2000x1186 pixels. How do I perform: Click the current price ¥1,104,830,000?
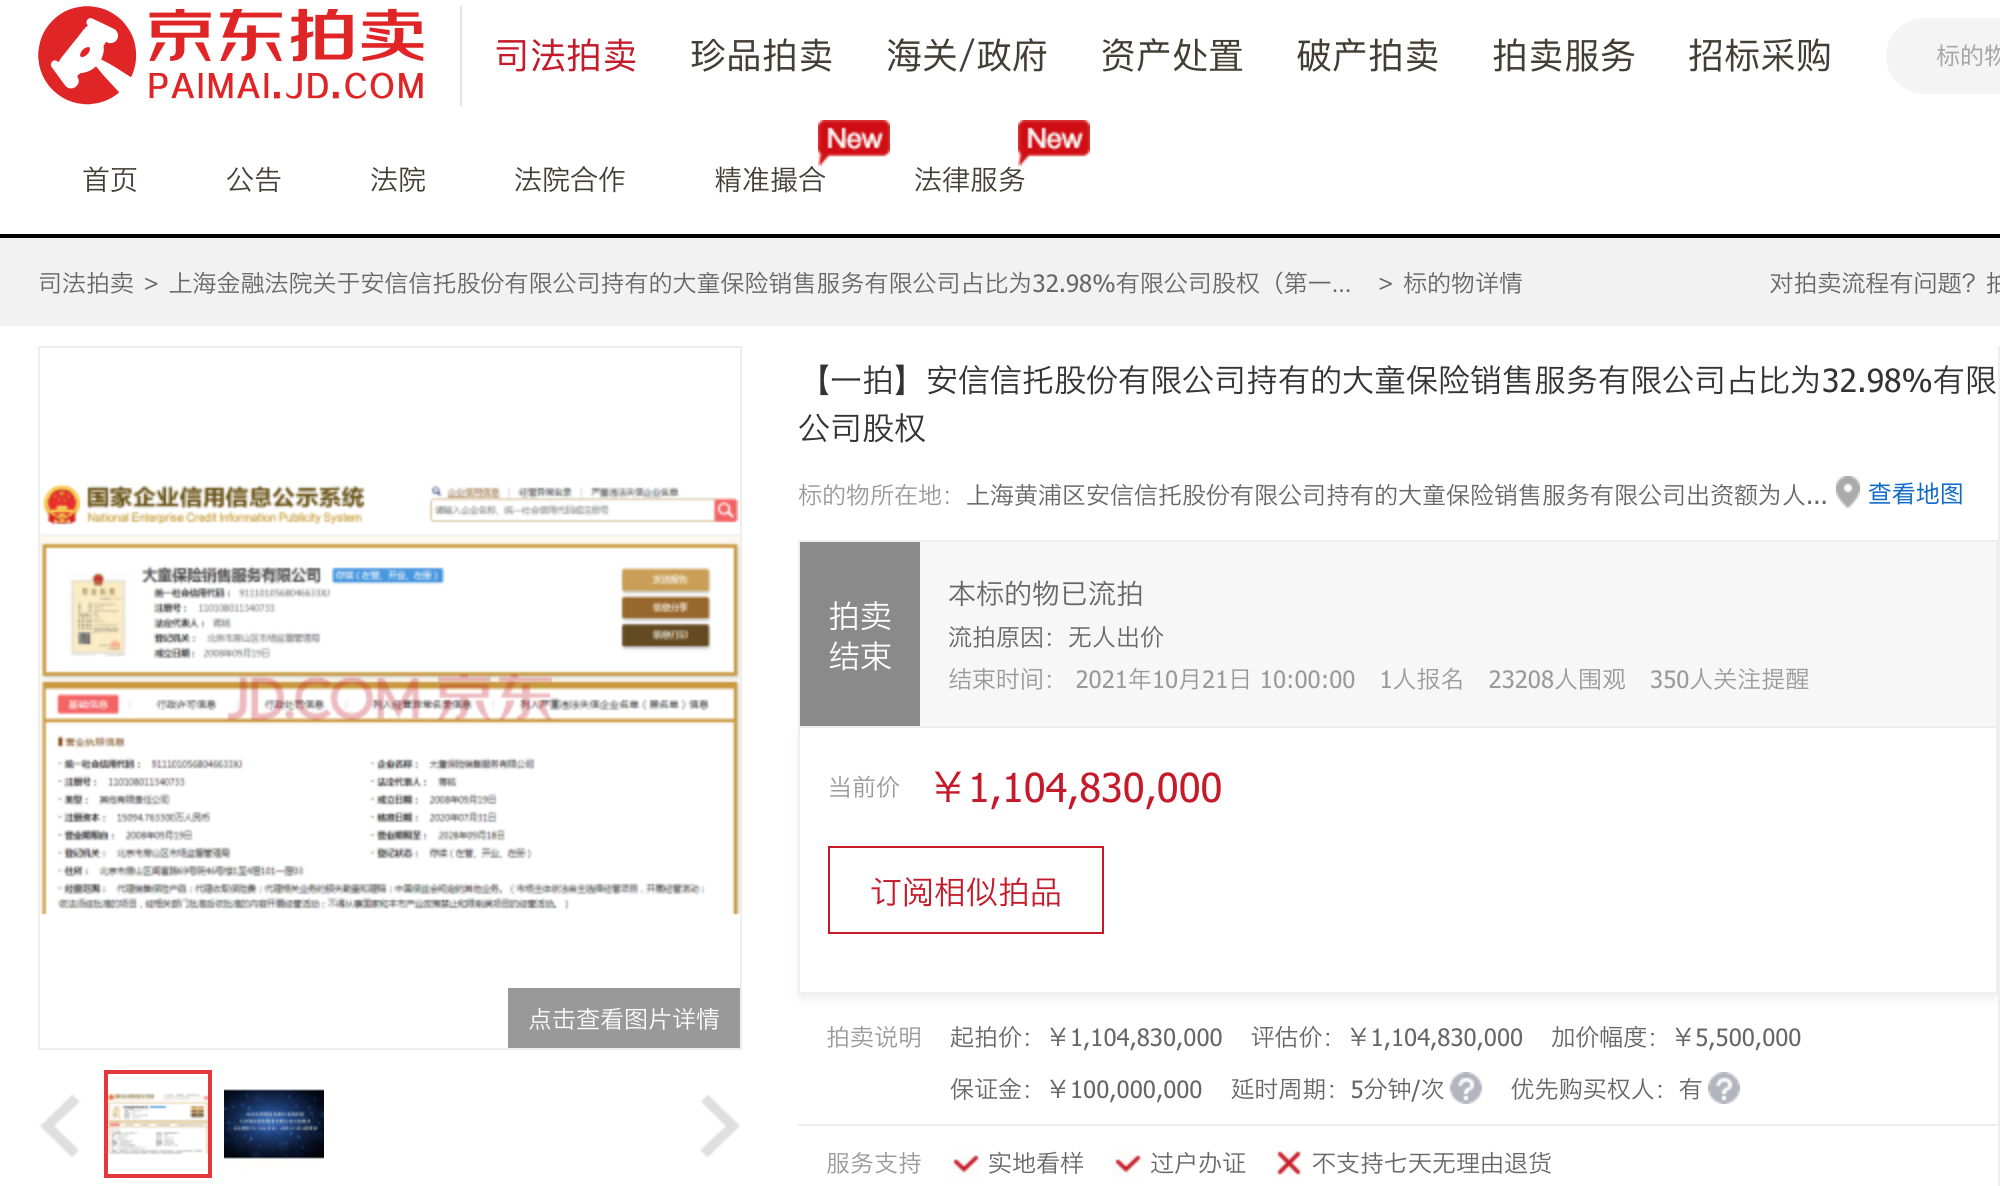pyautogui.click(x=1076, y=788)
